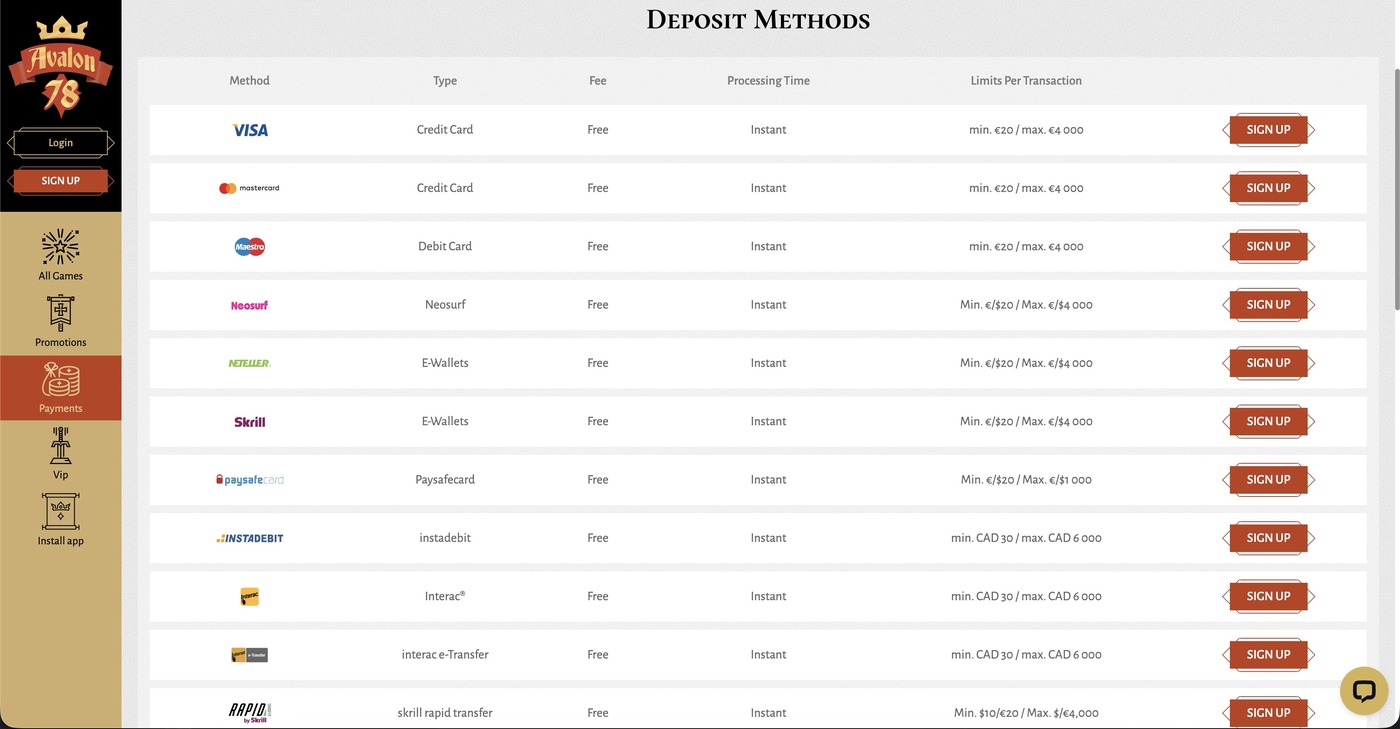The width and height of the screenshot is (1400, 729).
Task: Click the Skrill logo
Action: 250,422
